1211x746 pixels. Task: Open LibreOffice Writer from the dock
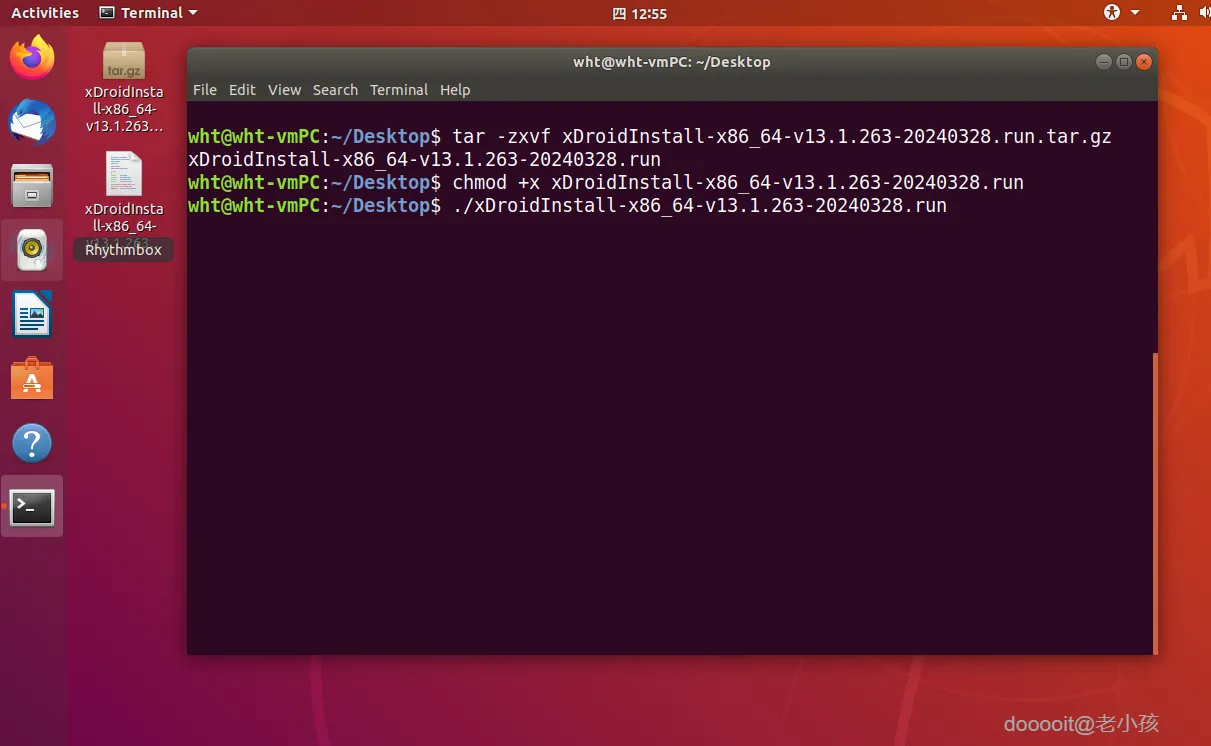point(32,315)
